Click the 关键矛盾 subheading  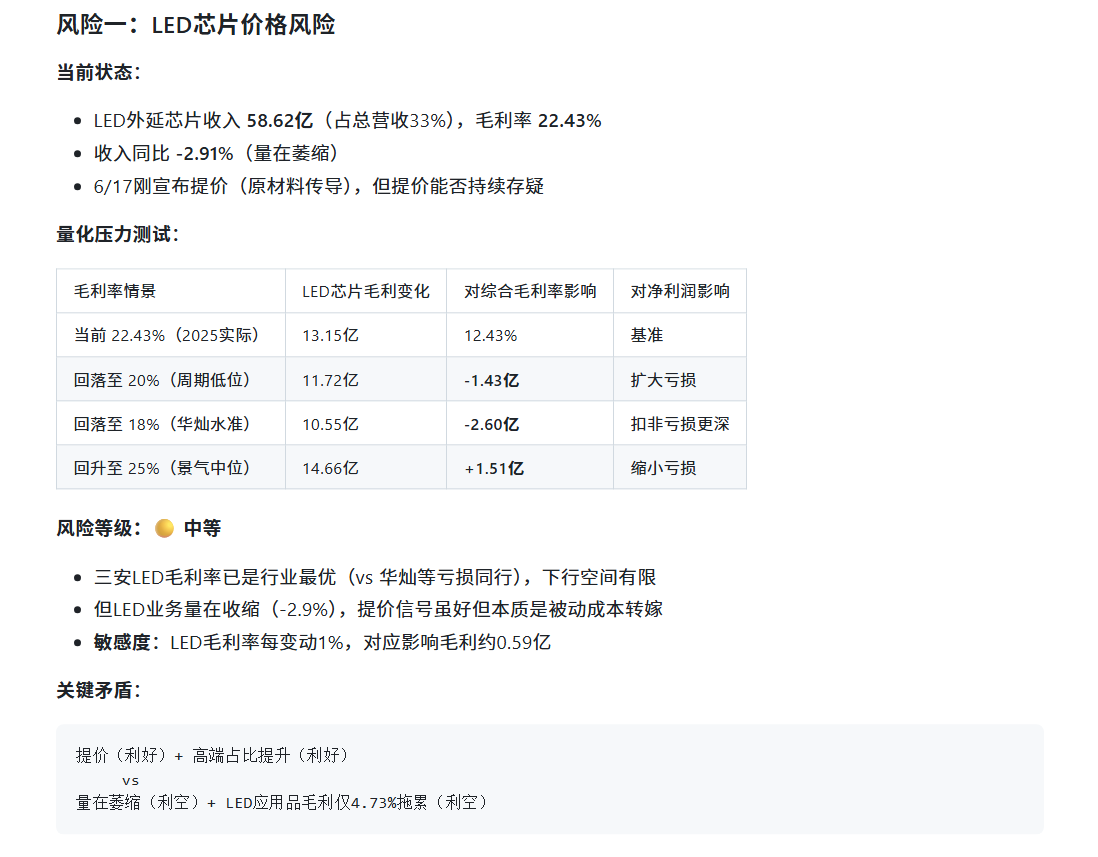98,690
